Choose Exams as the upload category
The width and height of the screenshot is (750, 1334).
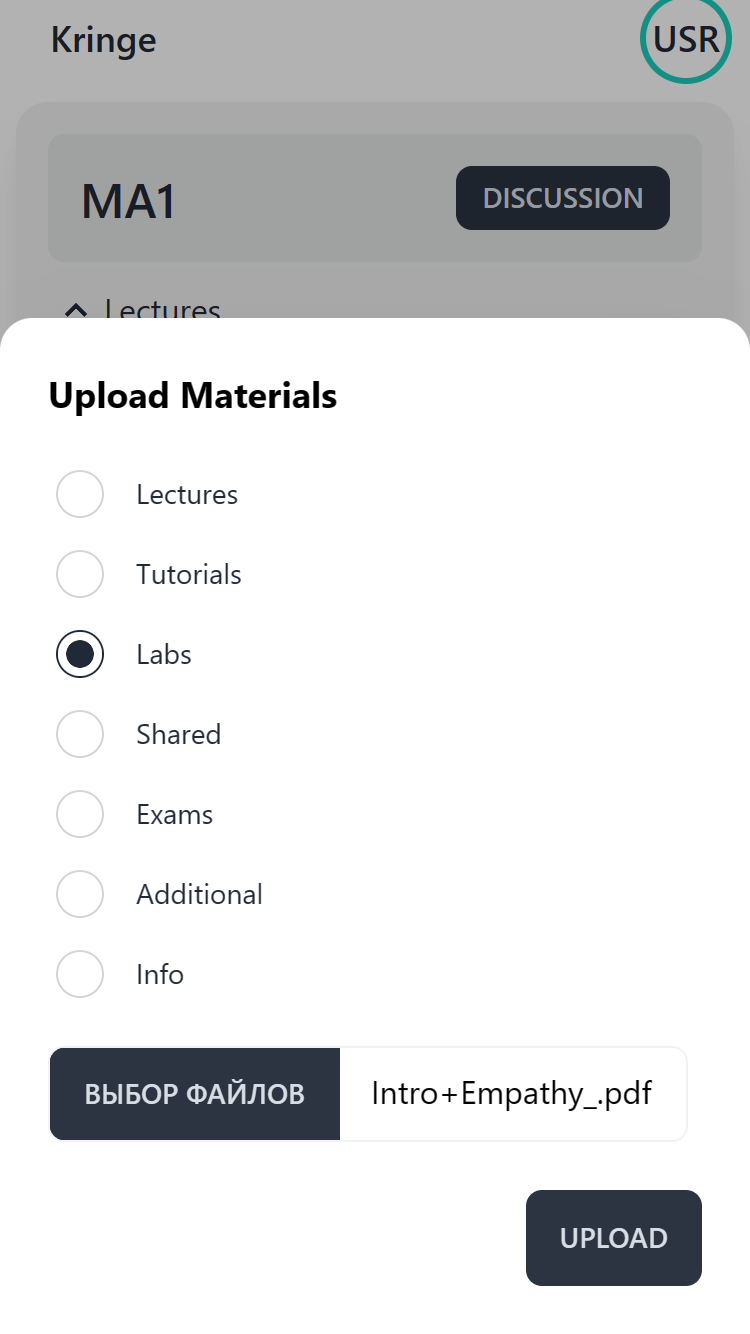[80, 814]
